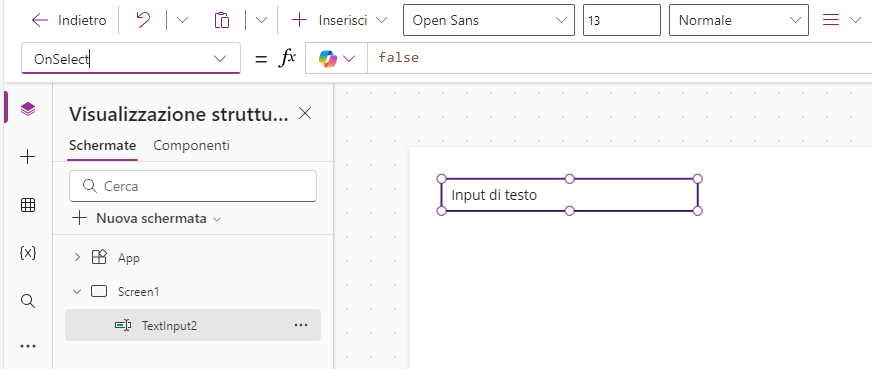
Task: Open the Open Sans font dropdown
Action: (489, 20)
